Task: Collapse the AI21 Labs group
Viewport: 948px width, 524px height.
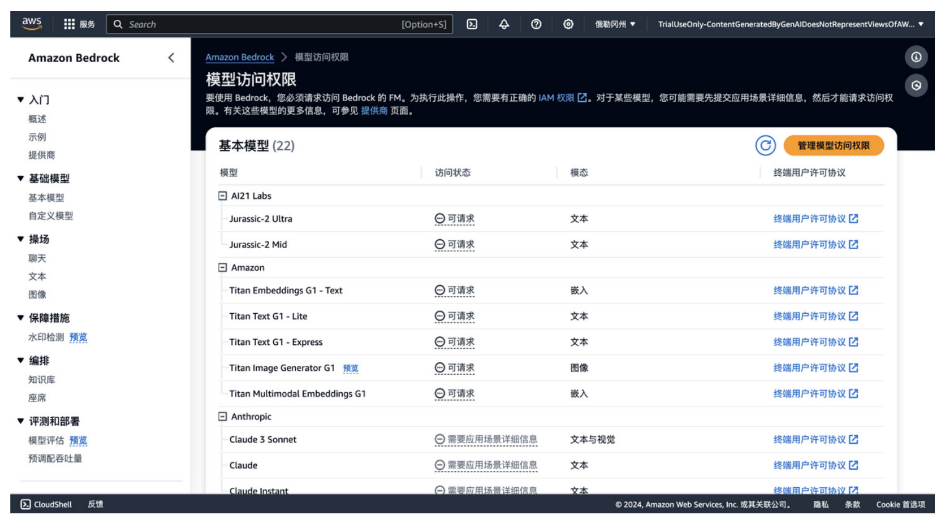Action: [x=222, y=196]
